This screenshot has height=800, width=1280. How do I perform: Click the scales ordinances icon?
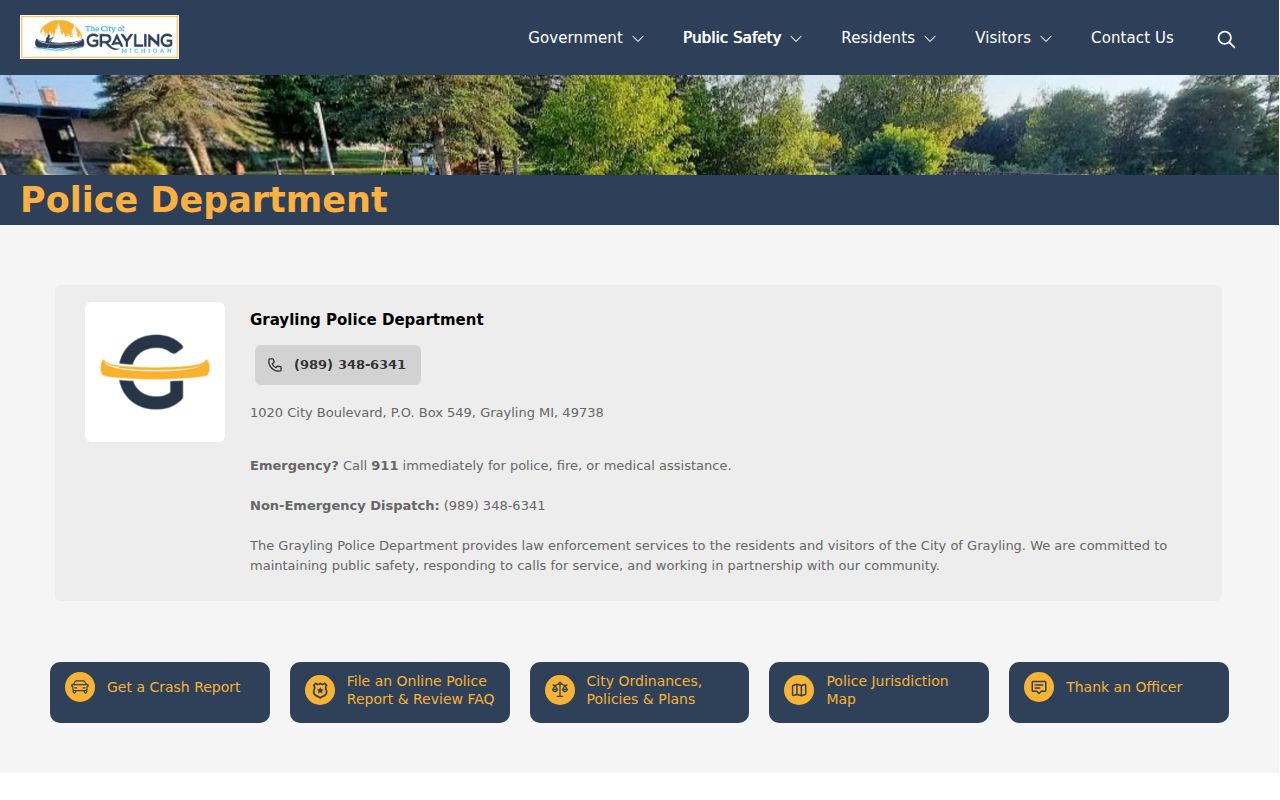[x=560, y=690]
